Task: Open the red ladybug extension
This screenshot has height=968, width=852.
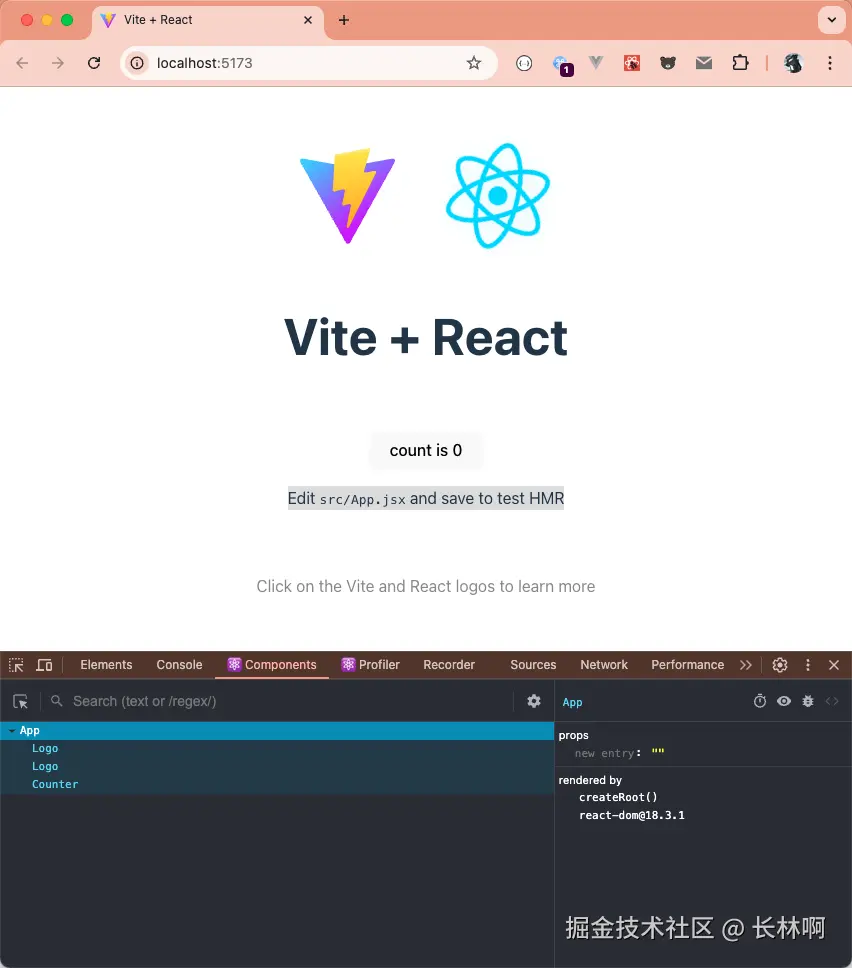Action: coord(632,63)
